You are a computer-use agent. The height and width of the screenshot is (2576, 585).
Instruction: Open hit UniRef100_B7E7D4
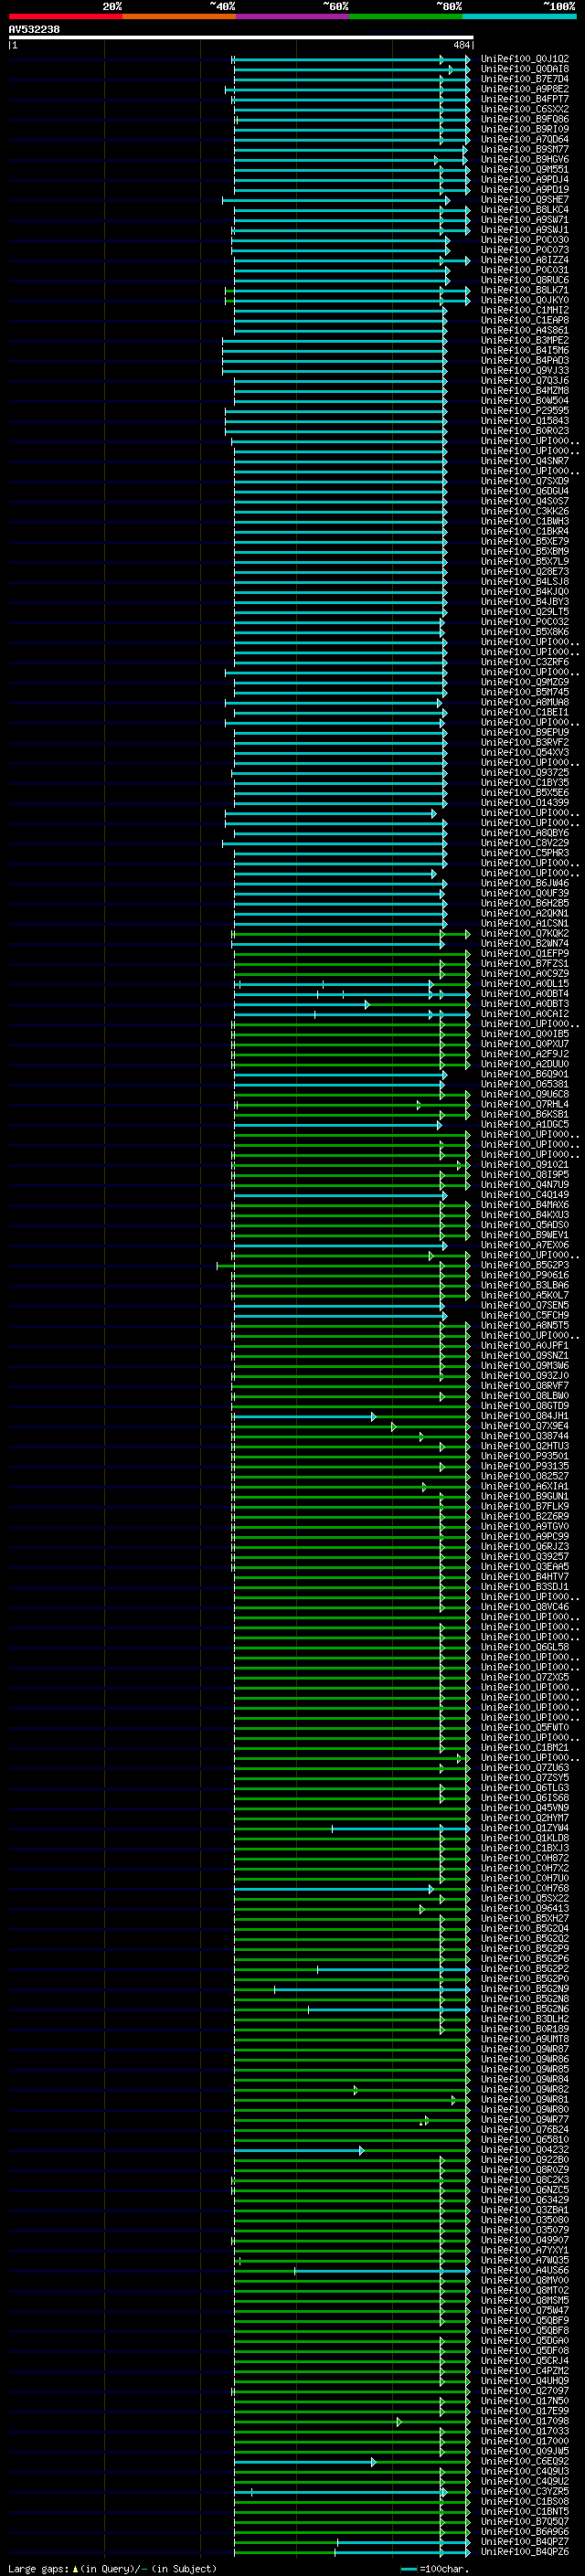tap(525, 79)
